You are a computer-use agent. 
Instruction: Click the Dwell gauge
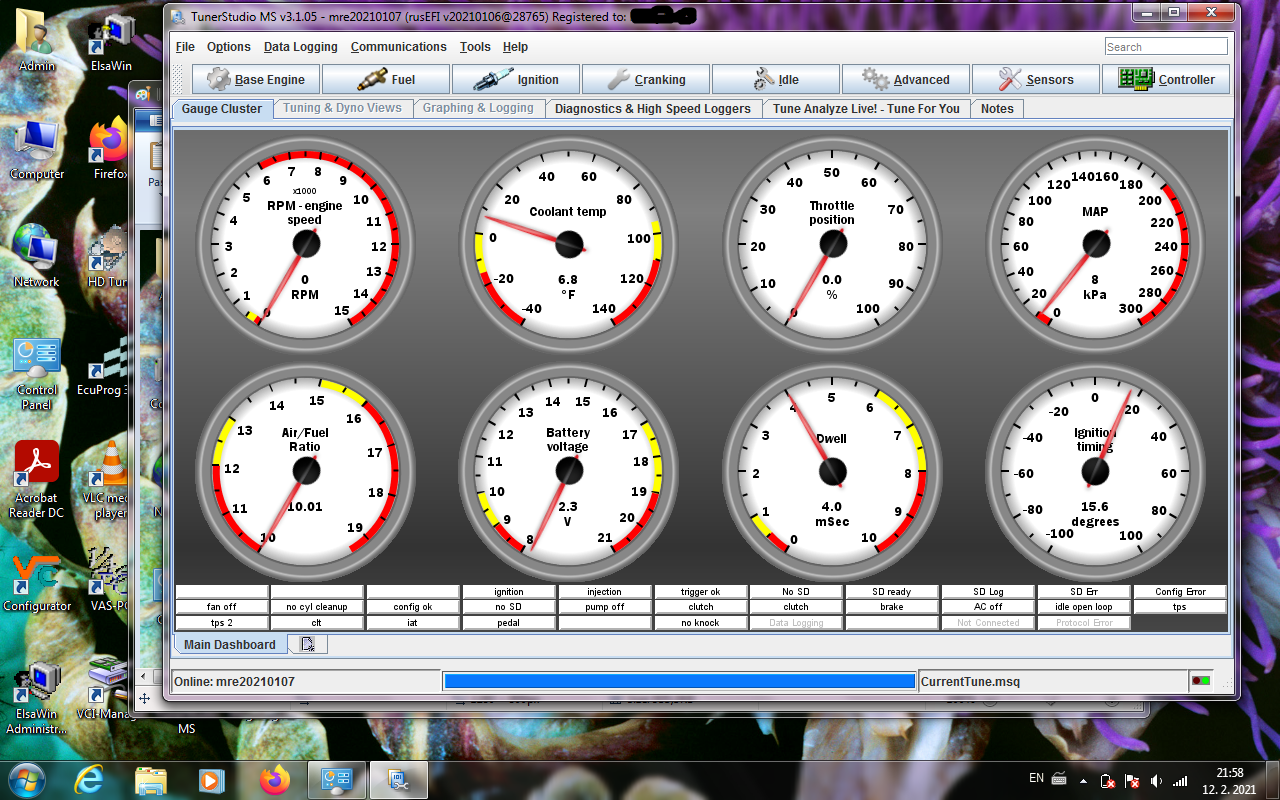[832, 470]
